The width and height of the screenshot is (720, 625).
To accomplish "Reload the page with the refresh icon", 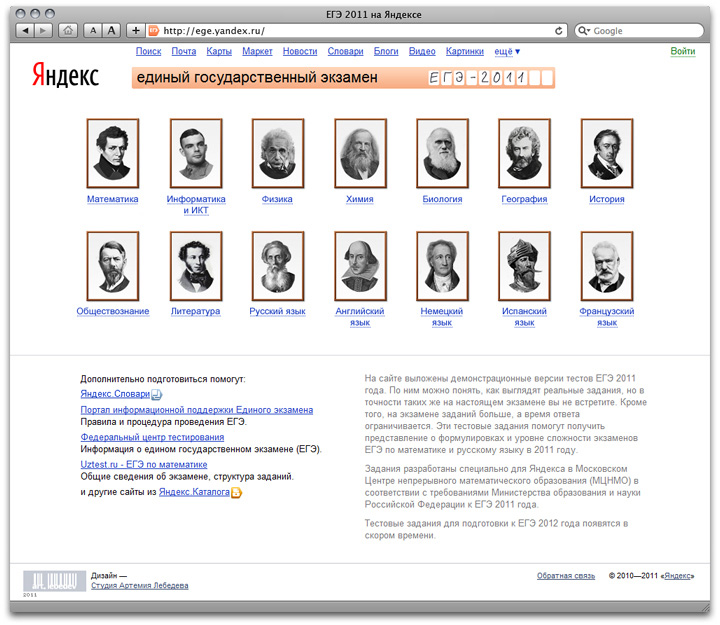I will coord(558,30).
